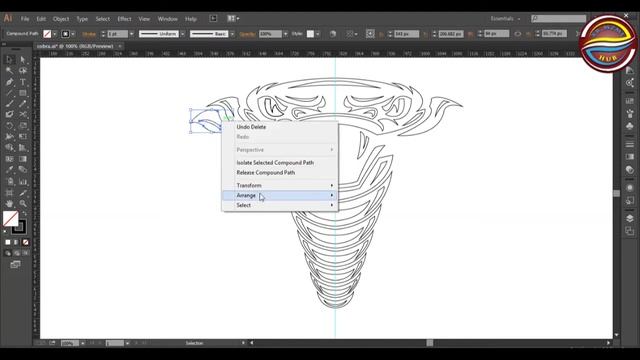
Task: Click the toolbar Stroke swatch
Action: (20, 227)
